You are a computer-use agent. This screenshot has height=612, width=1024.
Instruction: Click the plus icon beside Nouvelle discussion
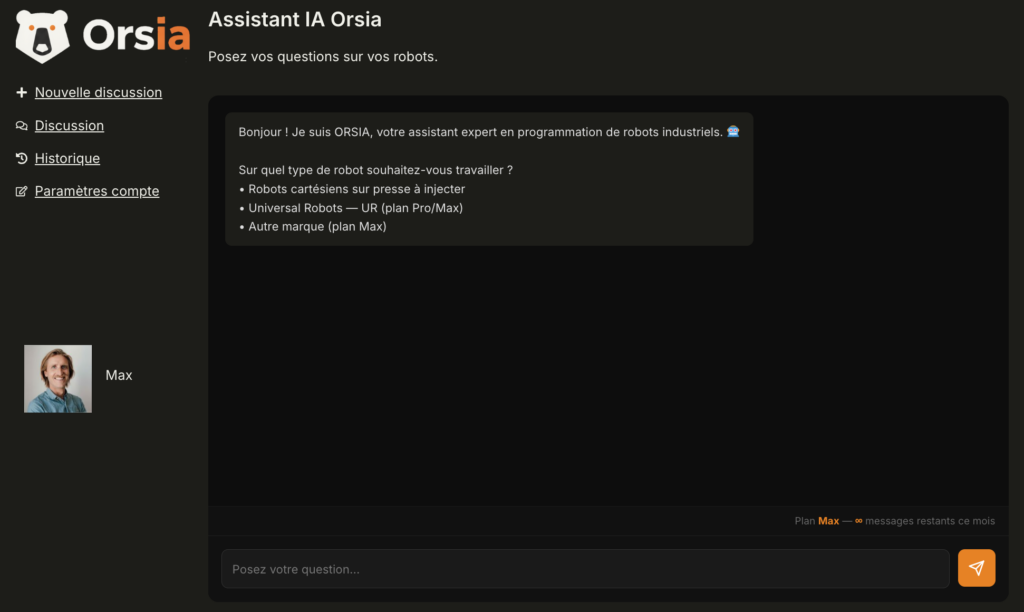(x=22, y=93)
